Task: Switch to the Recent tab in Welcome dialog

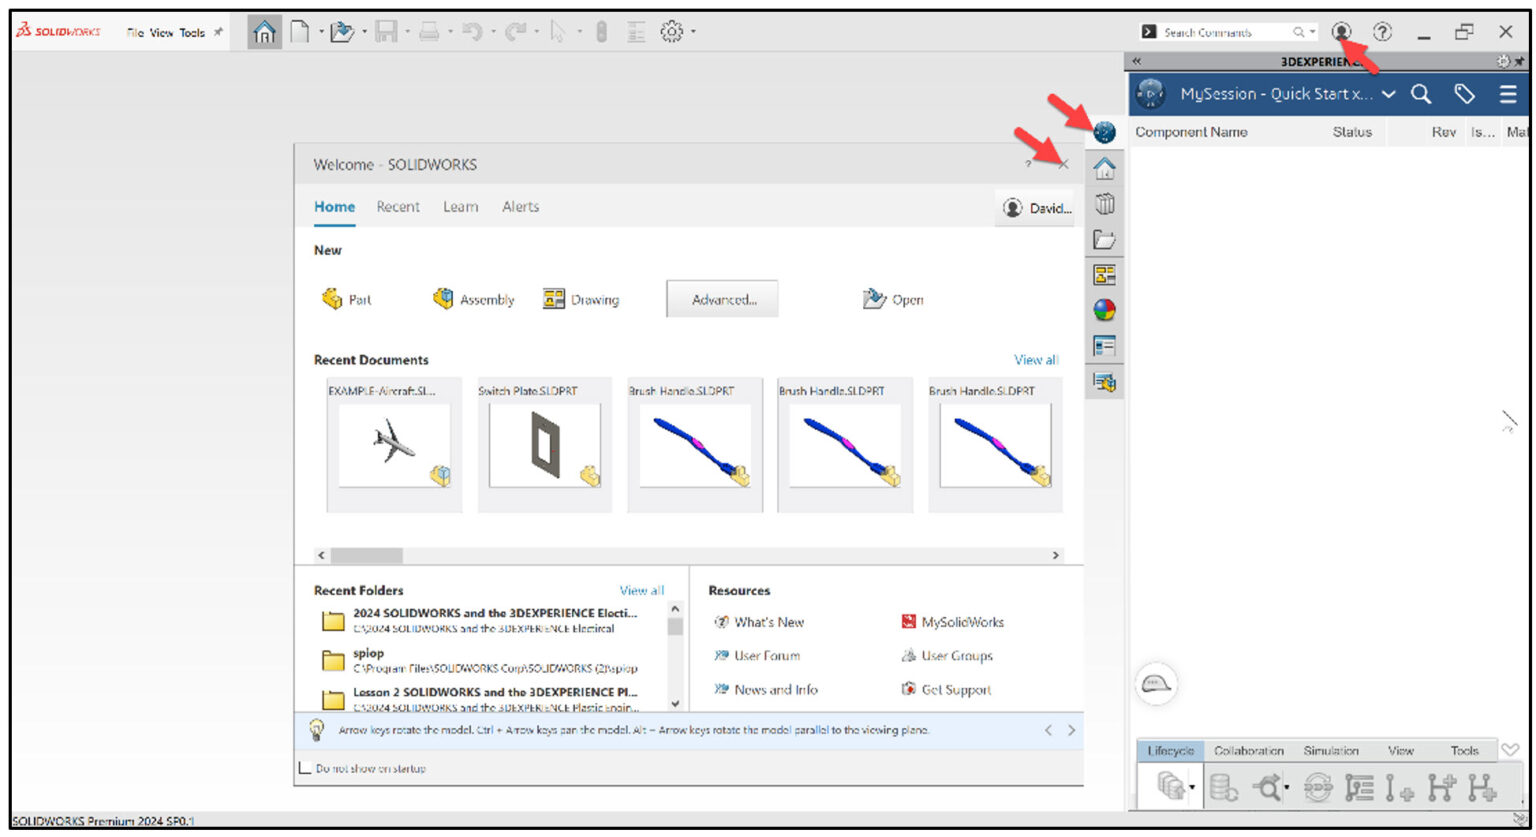Action: coord(397,207)
